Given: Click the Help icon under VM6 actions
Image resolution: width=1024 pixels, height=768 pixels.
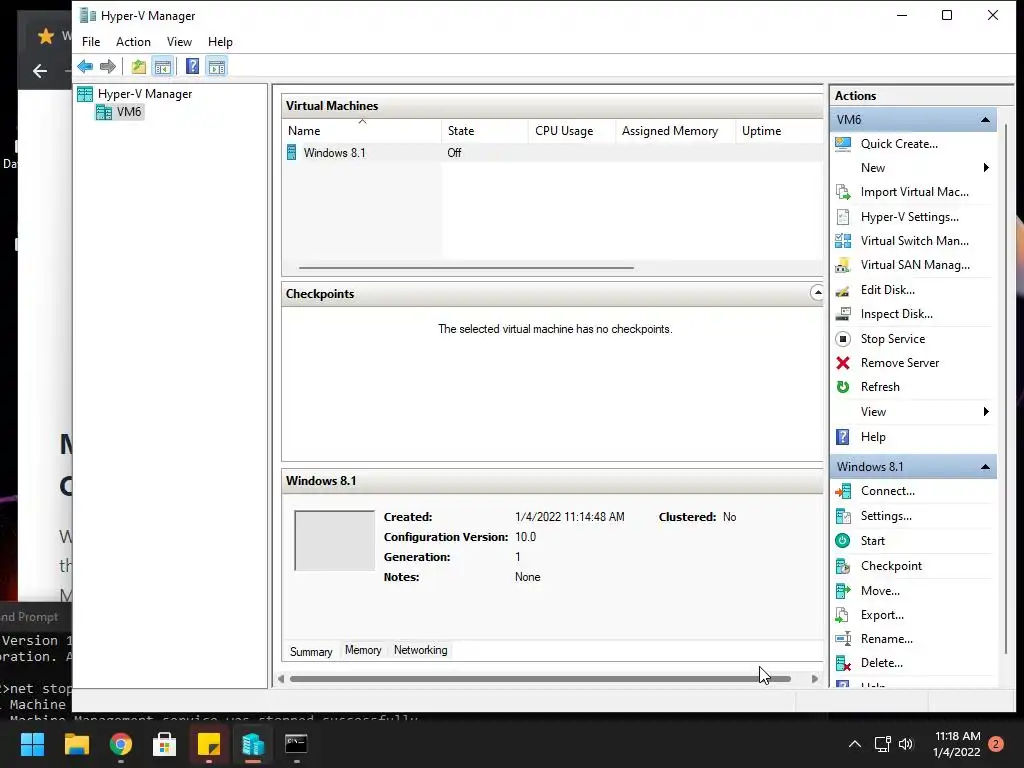Looking at the screenshot, I should (x=843, y=437).
